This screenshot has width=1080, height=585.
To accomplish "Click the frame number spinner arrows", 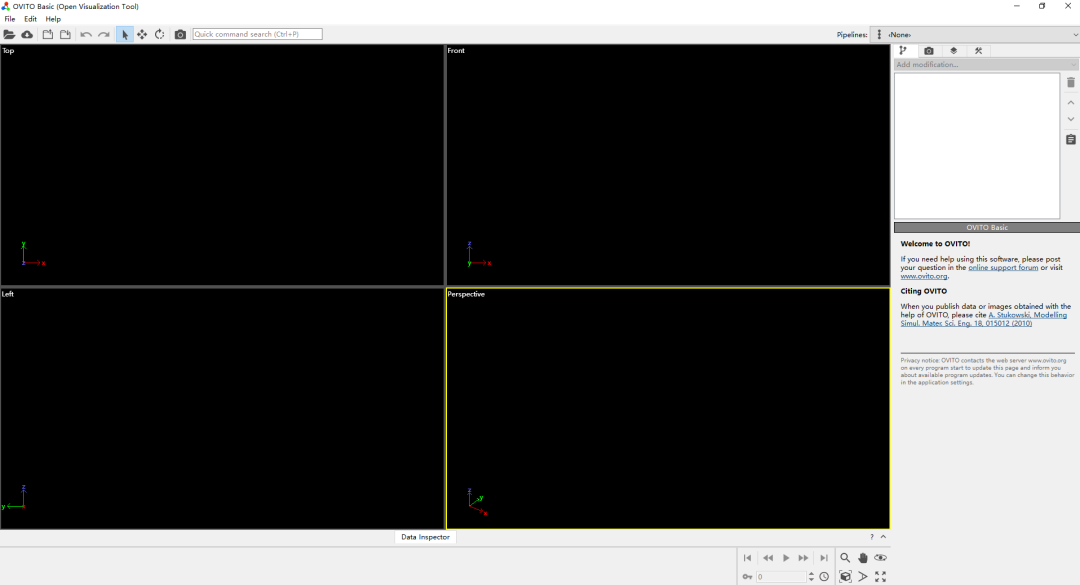I will point(811,577).
